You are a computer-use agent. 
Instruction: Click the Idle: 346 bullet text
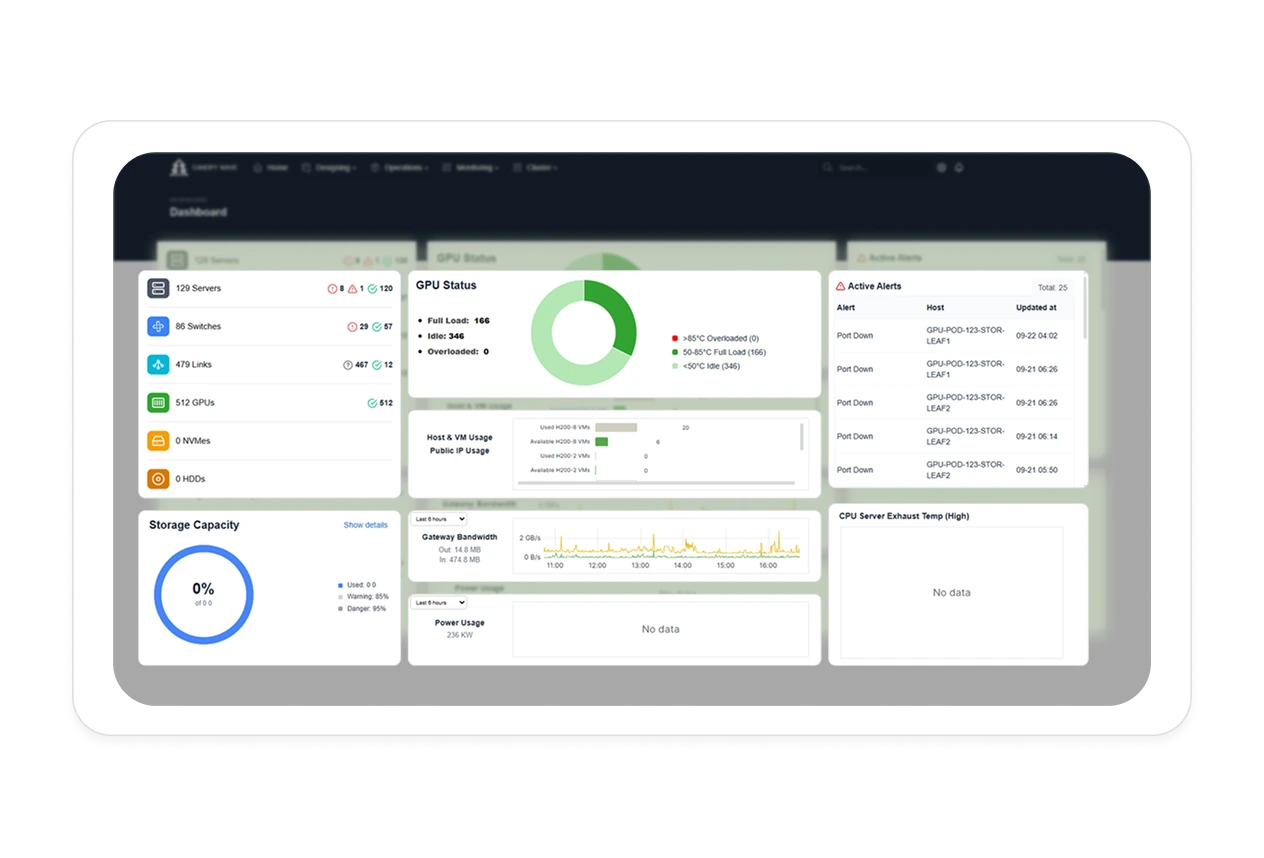[445, 336]
